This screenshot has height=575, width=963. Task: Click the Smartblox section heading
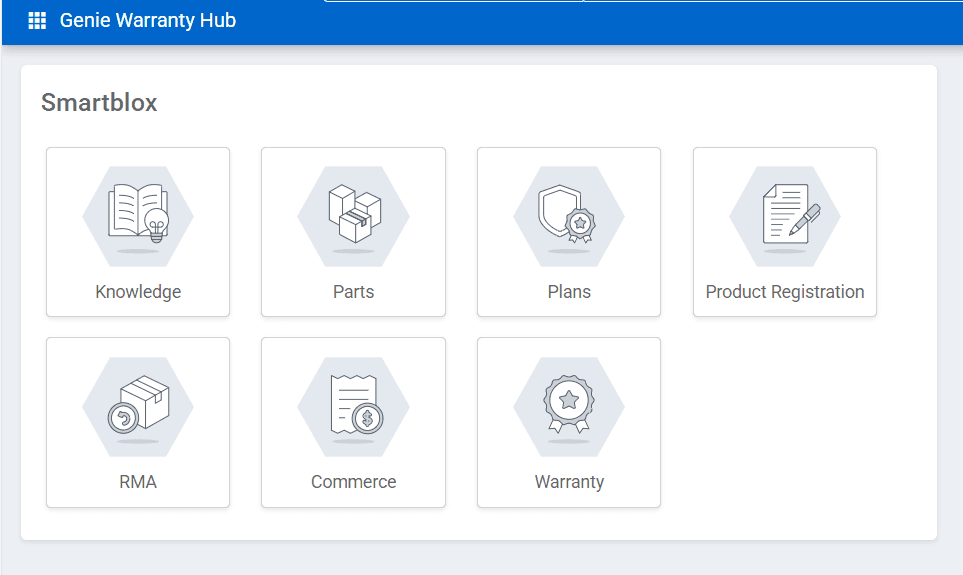coord(99,102)
